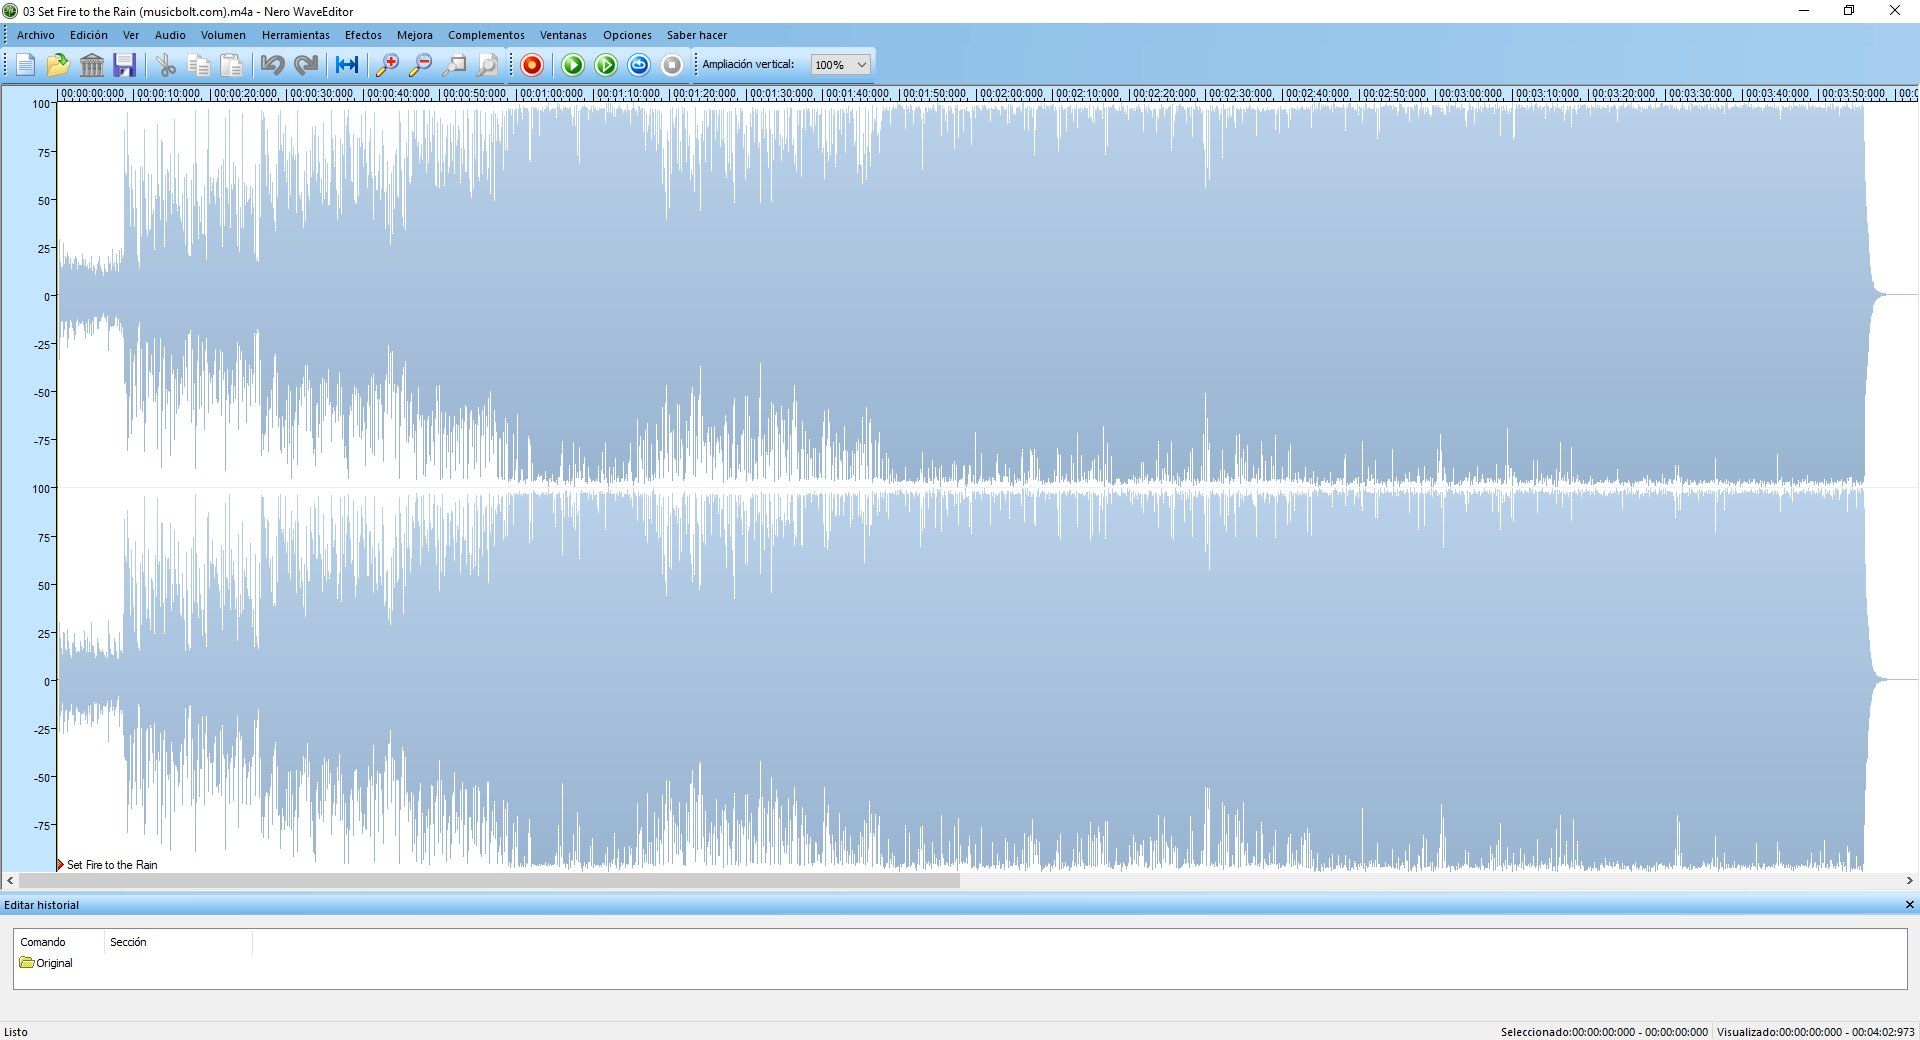The width and height of the screenshot is (1920, 1040).
Task: Click the zoom full view magnifier icon
Action: tap(488, 65)
